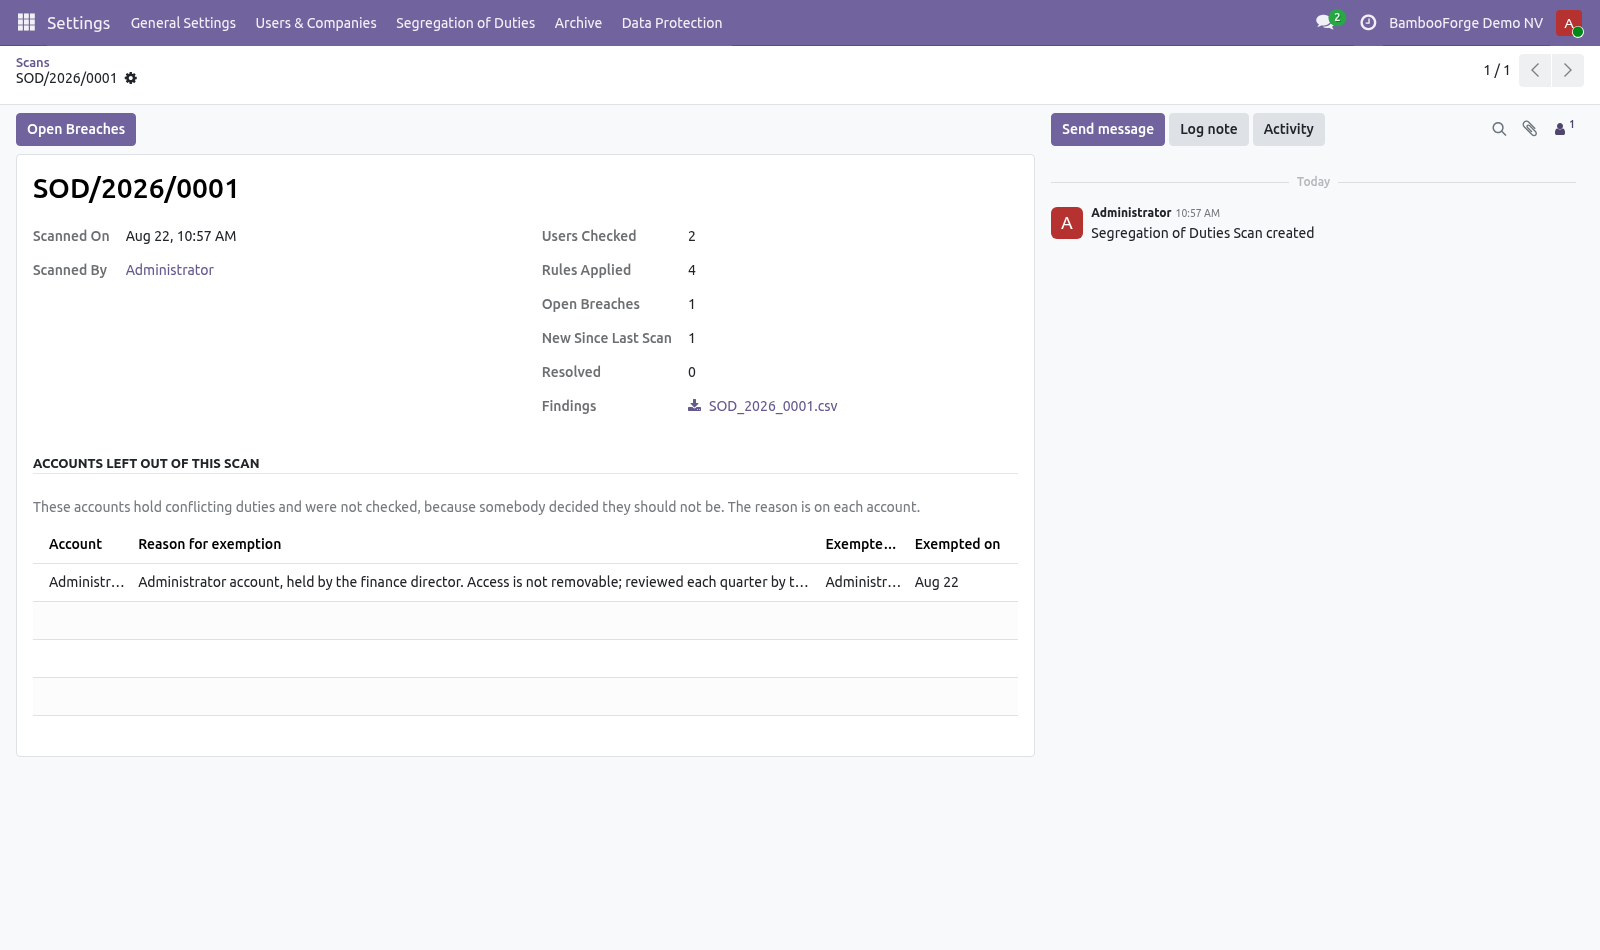The width and height of the screenshot is (1600, 950).
Task: Go to next record arrow
Action: 1568,70
